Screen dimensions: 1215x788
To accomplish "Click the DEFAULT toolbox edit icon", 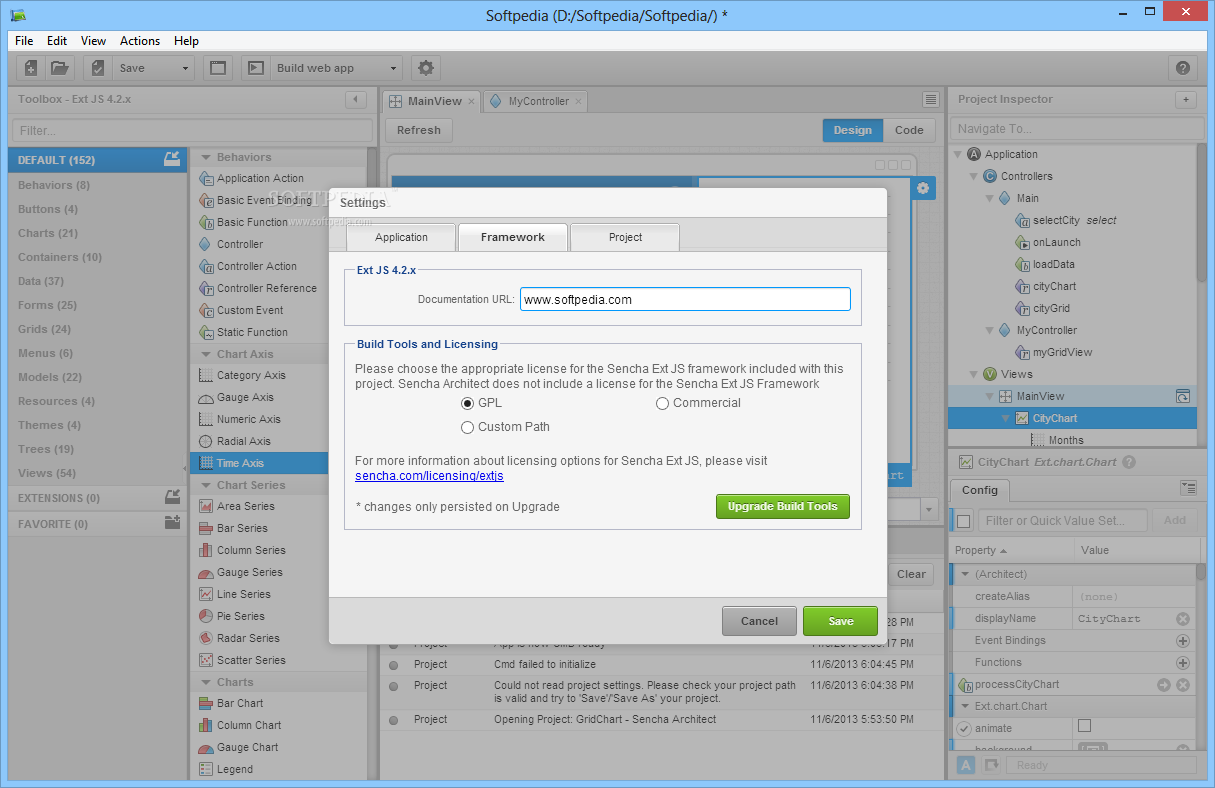I will tap(172, 160).
